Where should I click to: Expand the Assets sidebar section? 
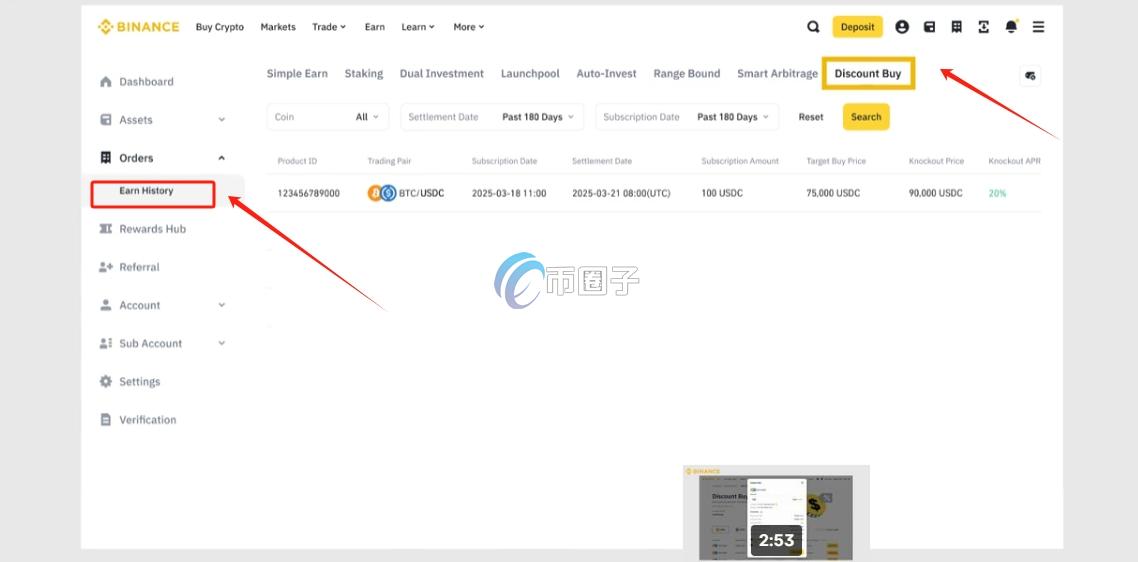click(x=221, y=120)
